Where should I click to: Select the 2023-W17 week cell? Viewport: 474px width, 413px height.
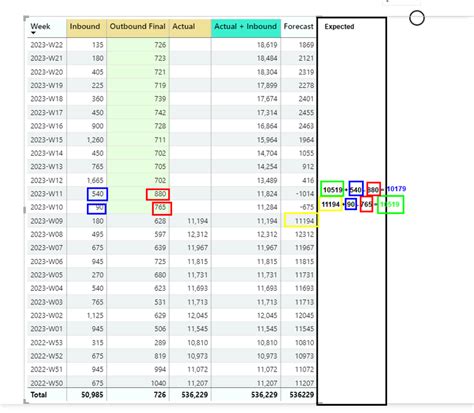[x=46, y=113]
